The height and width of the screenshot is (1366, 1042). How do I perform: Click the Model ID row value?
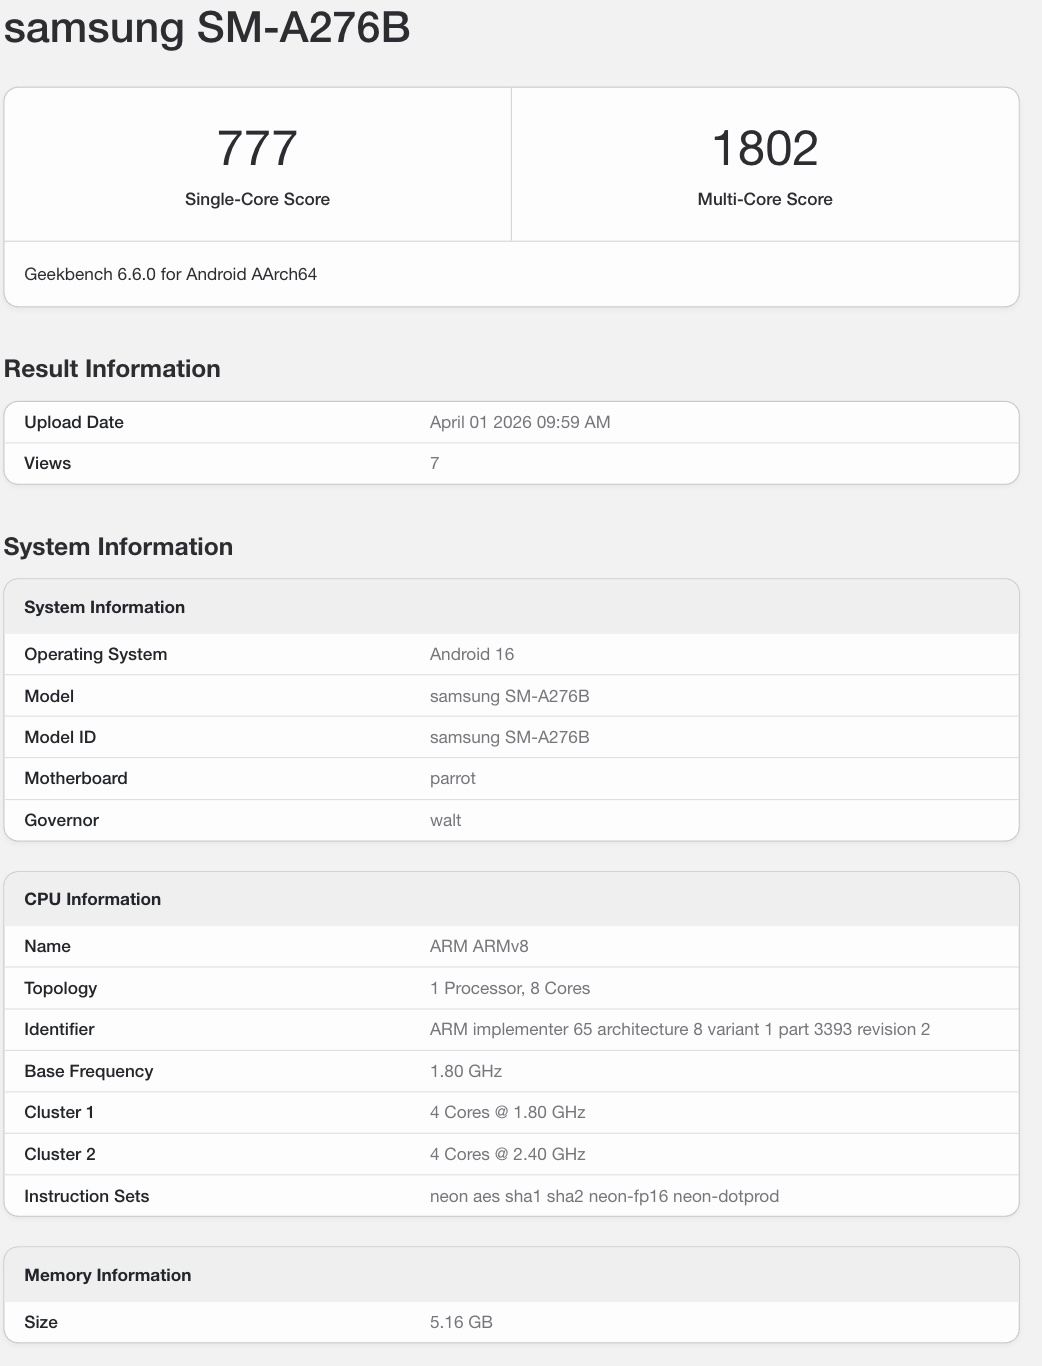click(x=509, y=737)
